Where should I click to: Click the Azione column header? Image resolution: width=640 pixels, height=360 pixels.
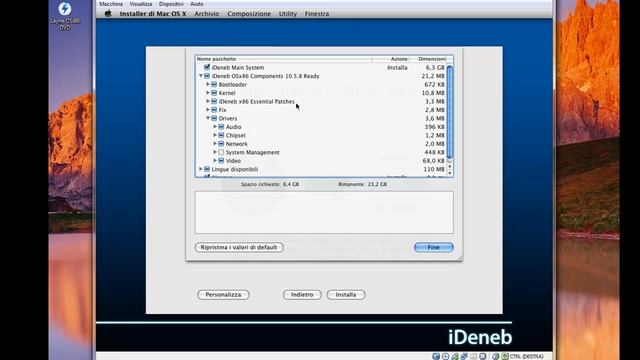point(391,59)
